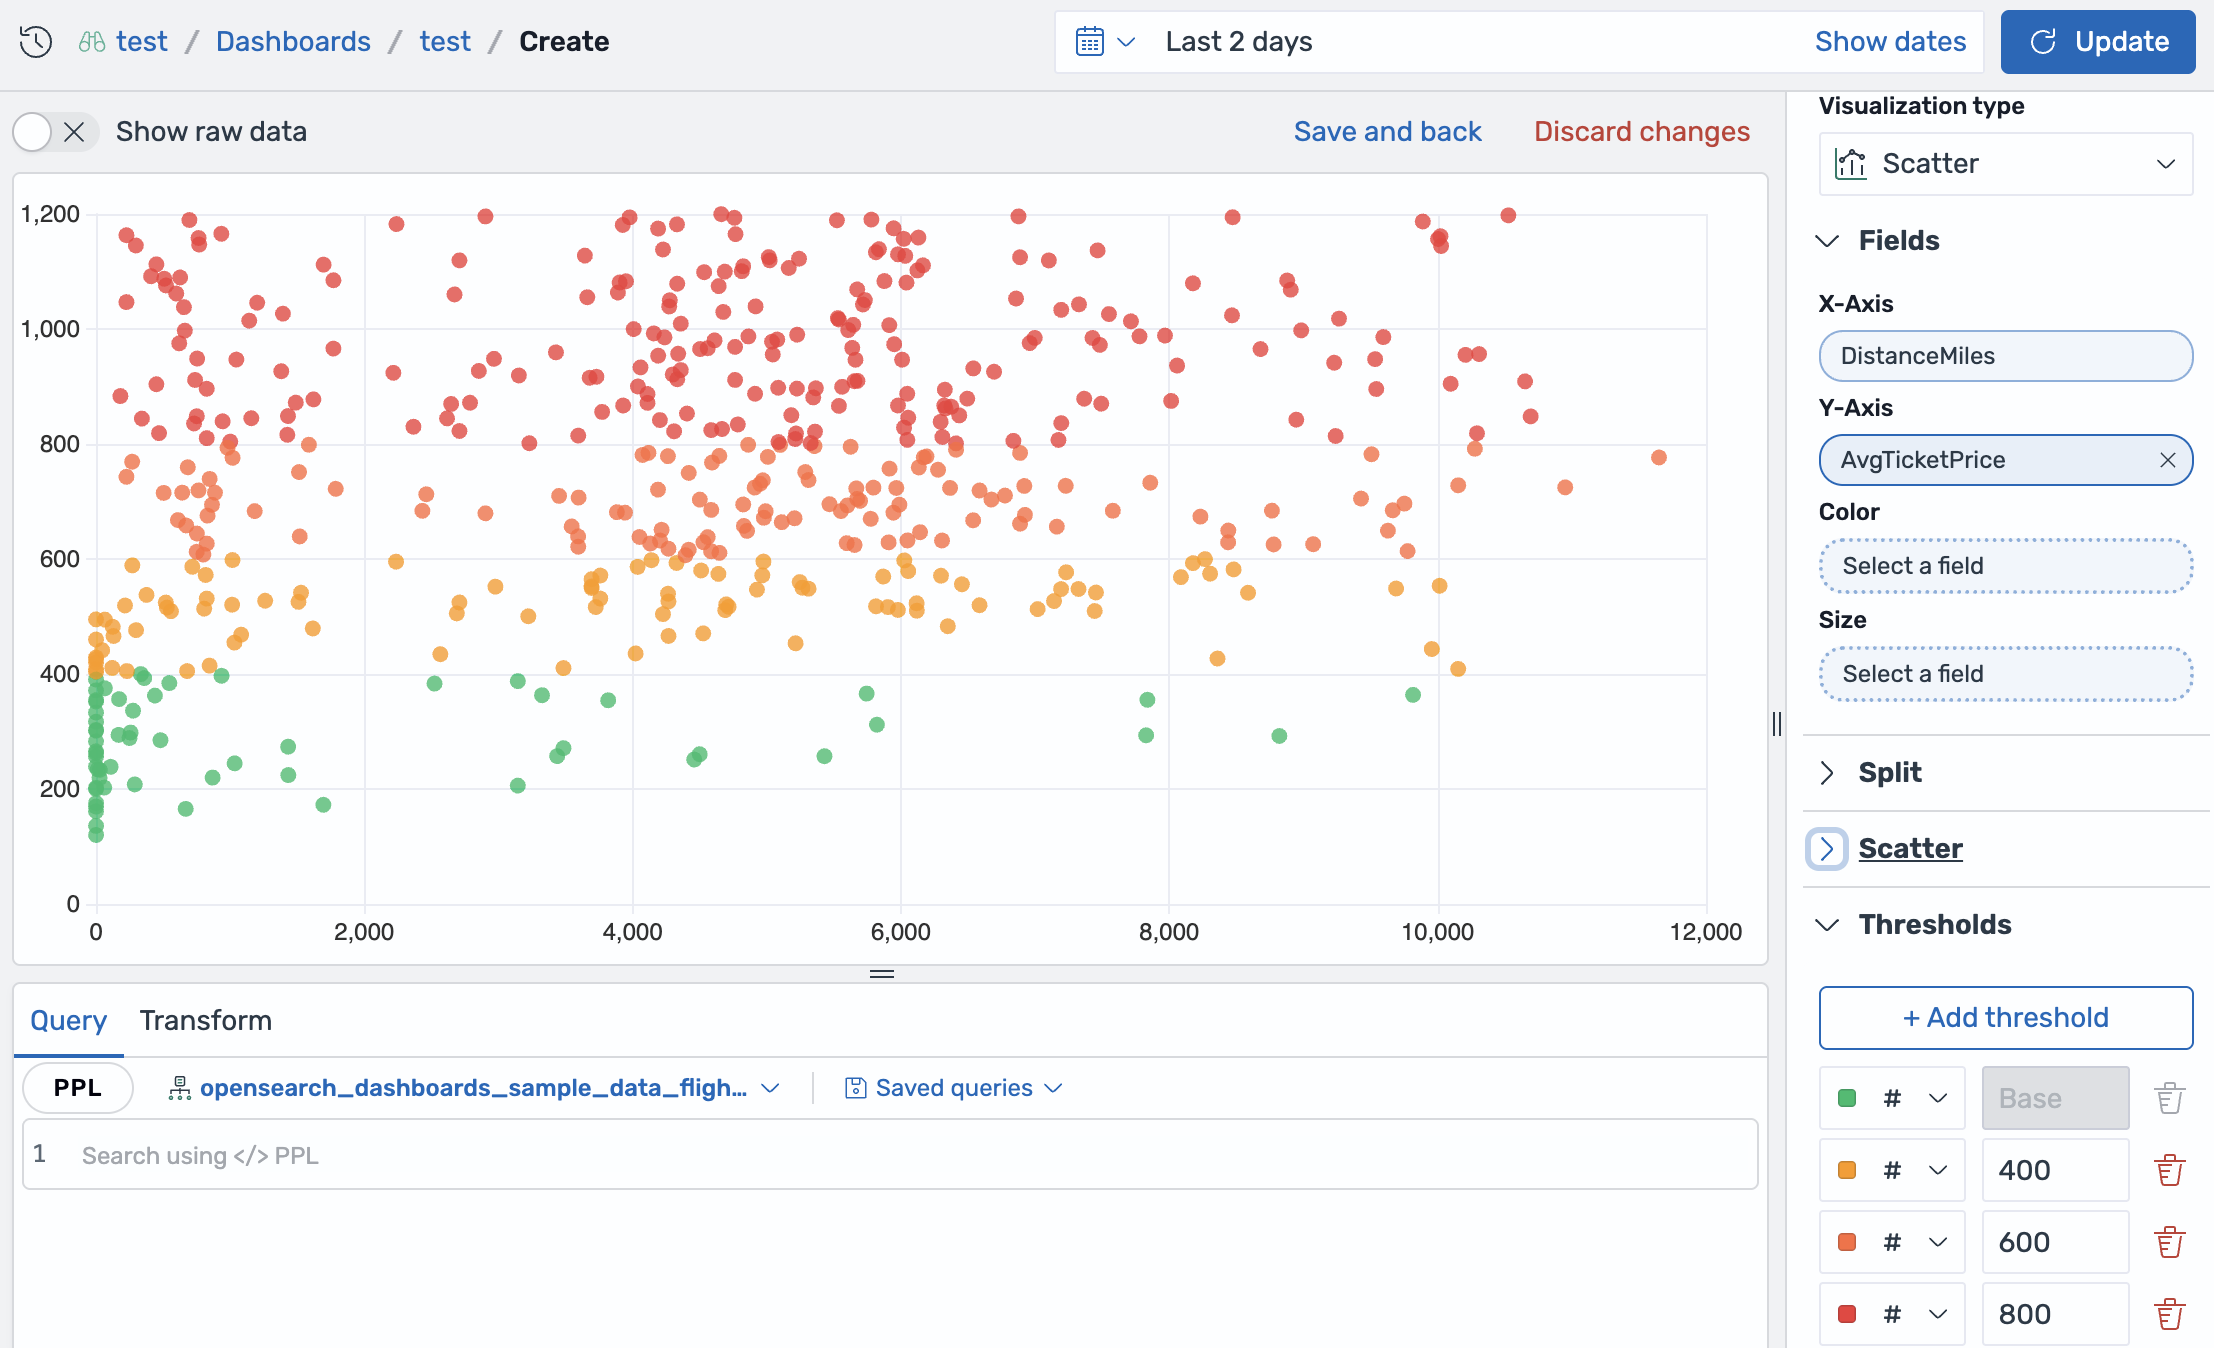The image size is (2214, 1348).
Task: Click Save and back
Action: pyautogui.click(x=1387, y=132)
